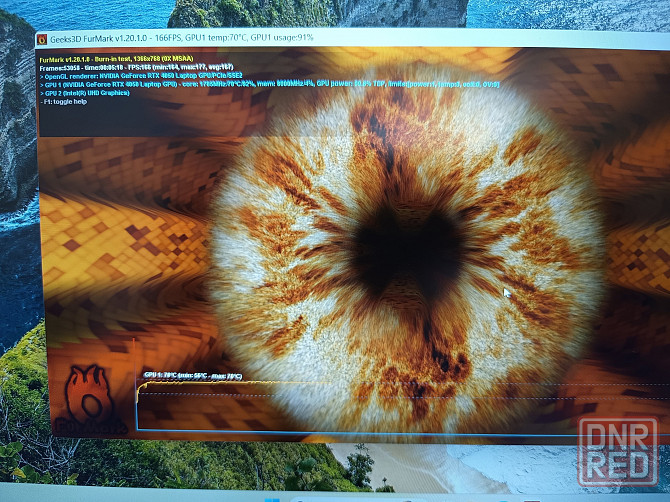This screenshot has height=502, width=670.
Task: Click the furry donut in the render view
Action: 408,252
